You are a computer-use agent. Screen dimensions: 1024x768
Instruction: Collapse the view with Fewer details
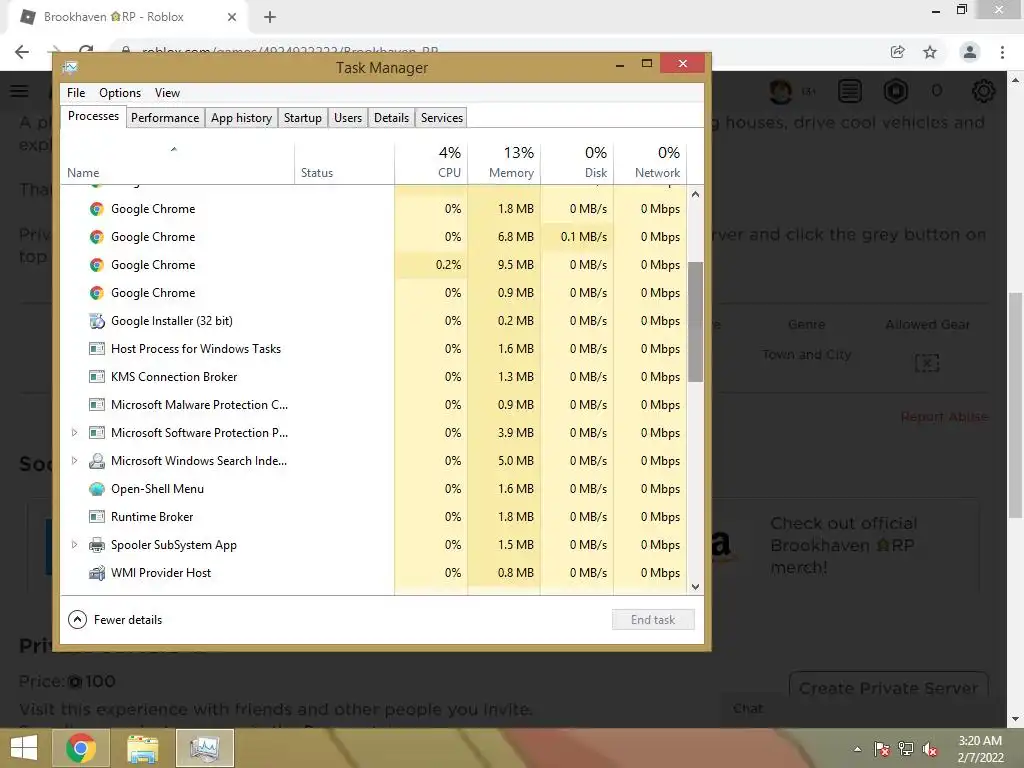115,620
